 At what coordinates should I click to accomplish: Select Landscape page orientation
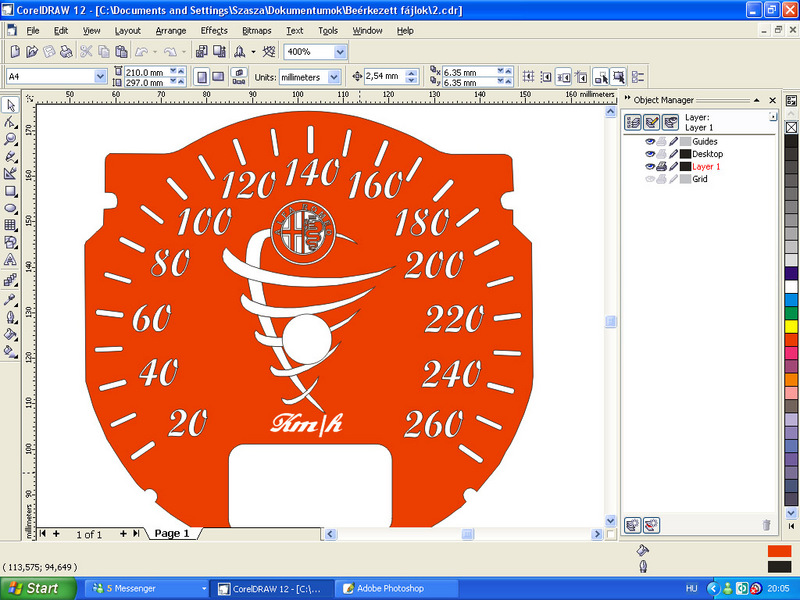point(218,77)
